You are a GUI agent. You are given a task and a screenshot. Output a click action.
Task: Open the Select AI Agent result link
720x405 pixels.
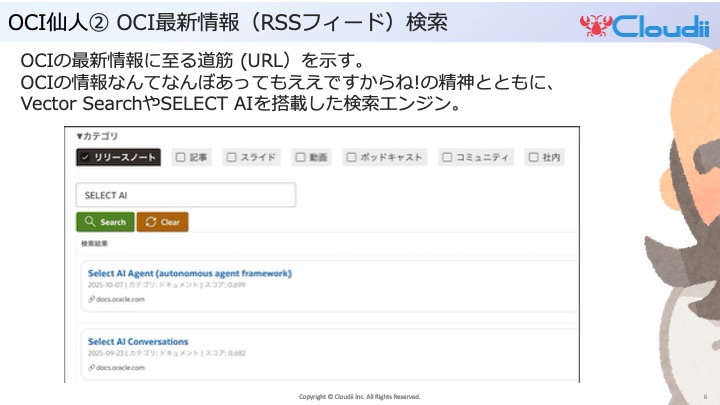[x=189, y=273]
